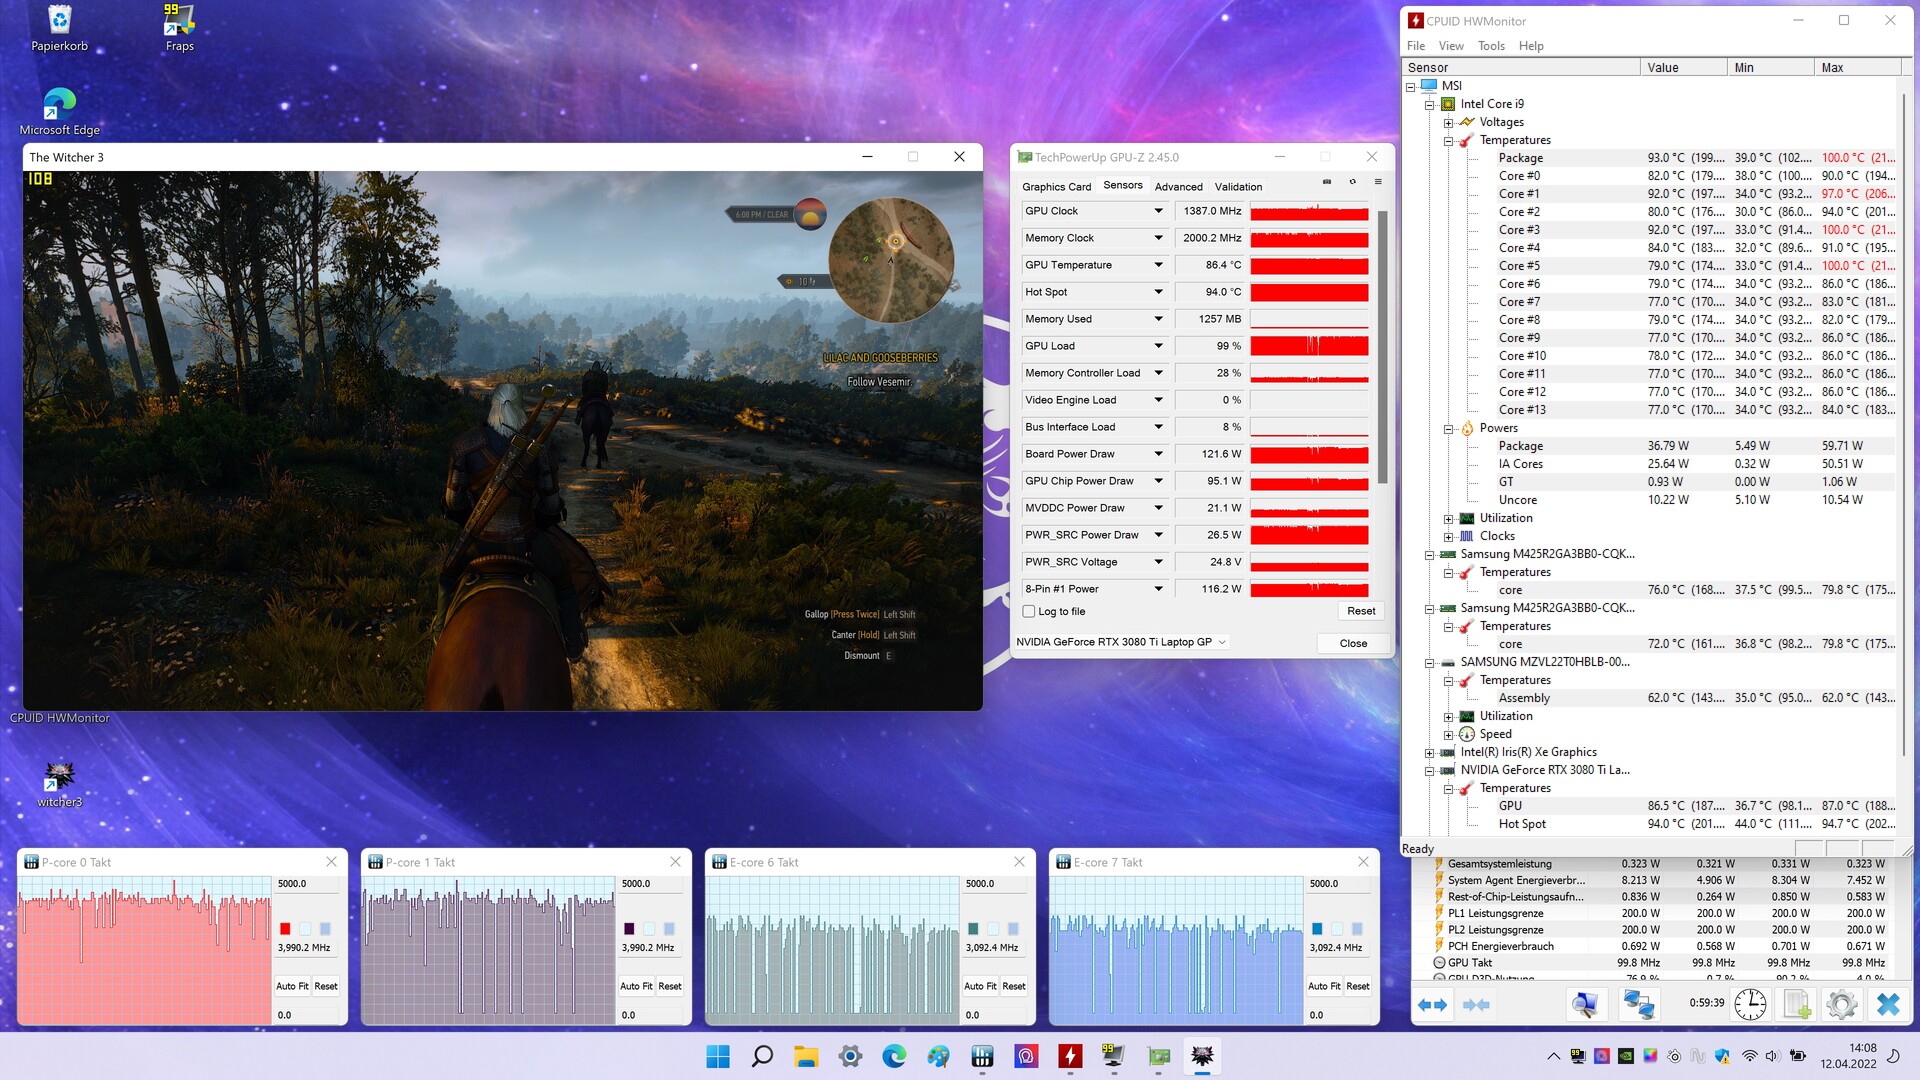1920x1080 pixels.
Task: Open the Paint palette taskbar icon
Action: pos(938,1056)
